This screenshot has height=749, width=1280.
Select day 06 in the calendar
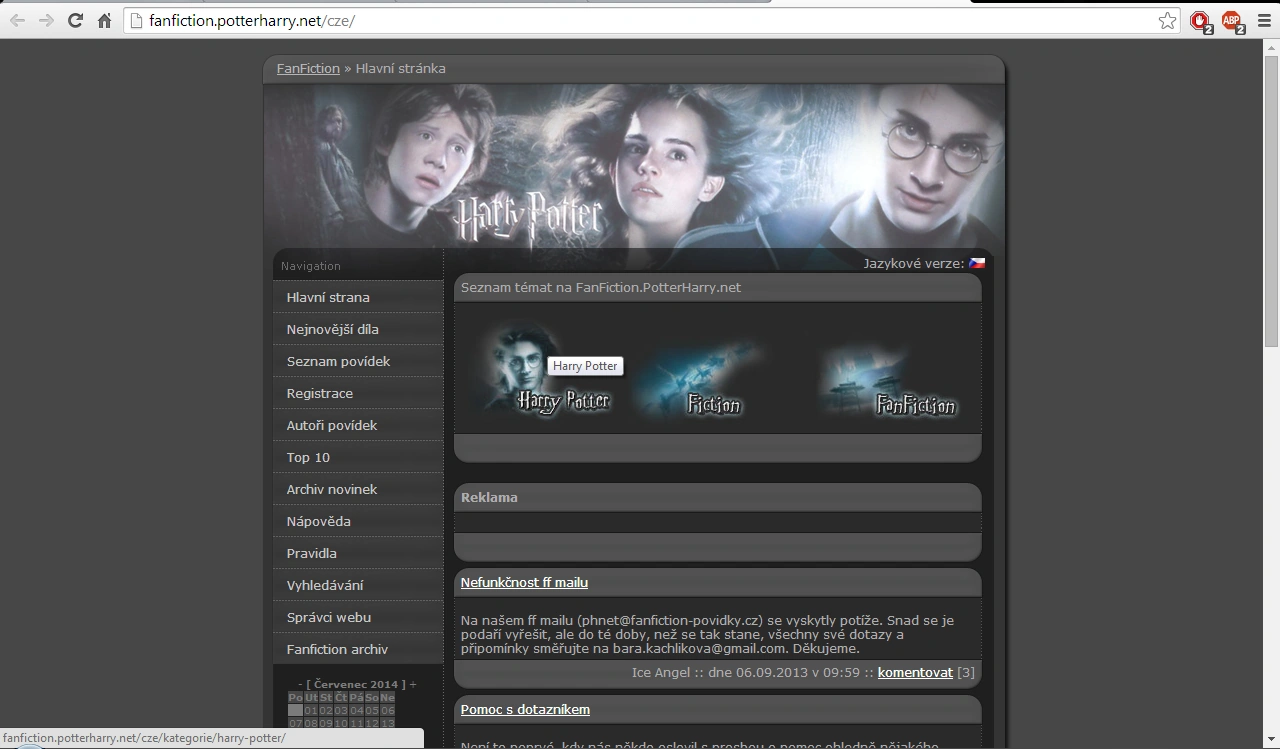click(x=388, y=710)
